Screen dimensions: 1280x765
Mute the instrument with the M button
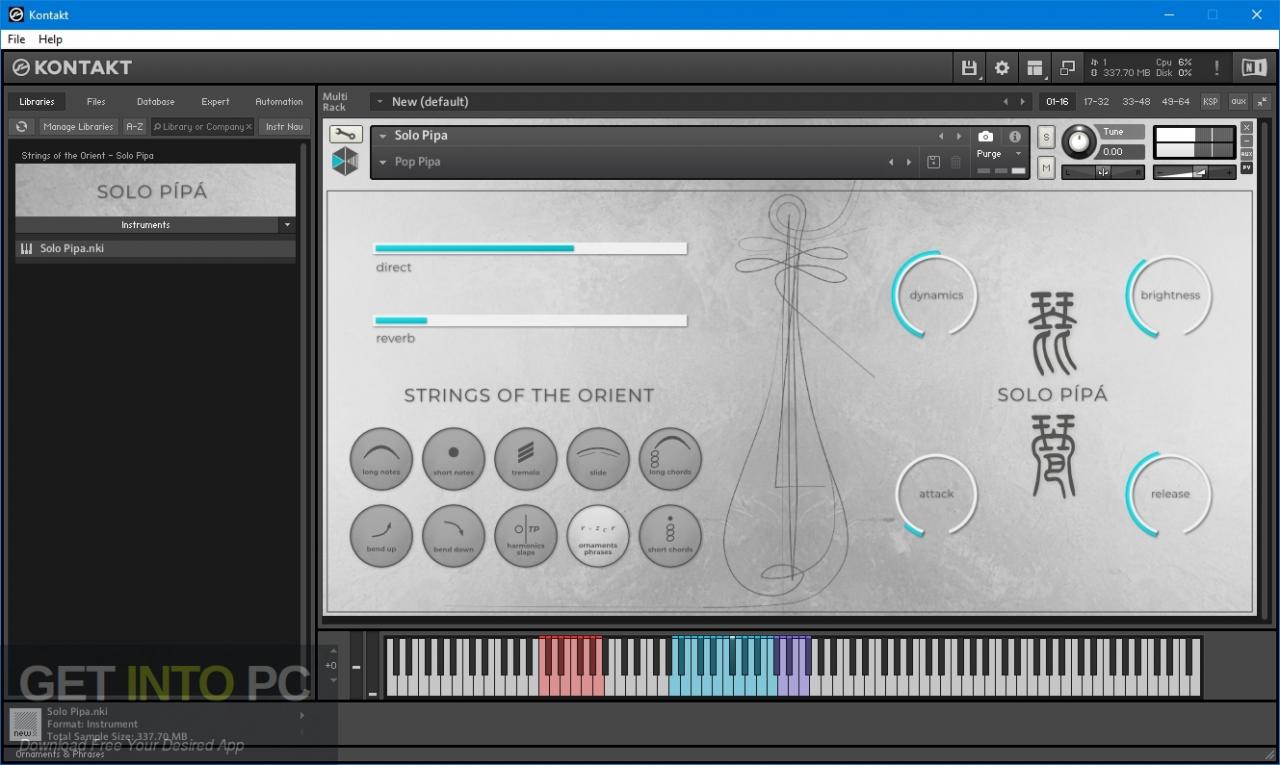tap(1046, 168)
